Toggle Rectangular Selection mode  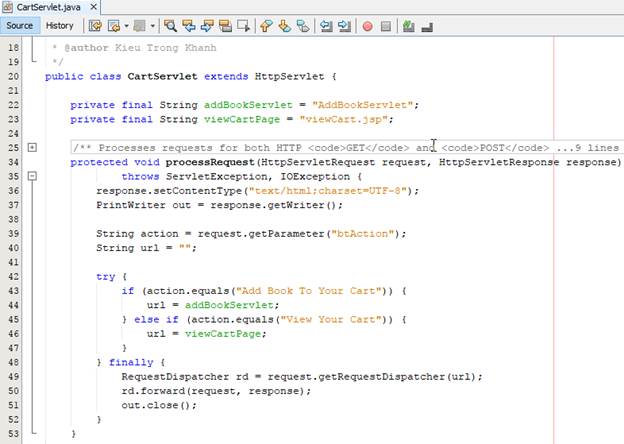(x=243, y=26)
